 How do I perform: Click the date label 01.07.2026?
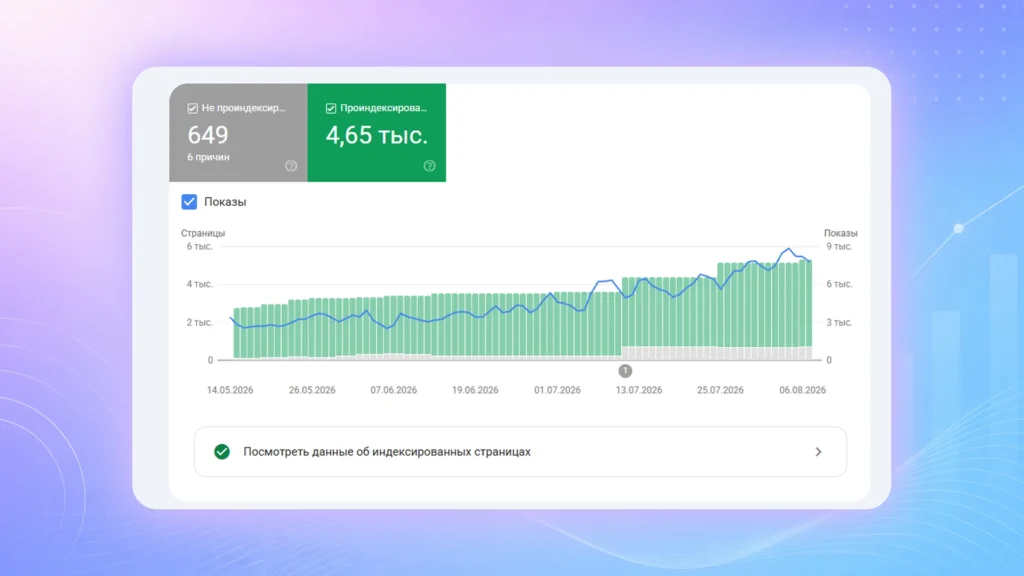(x=557, y=390)
